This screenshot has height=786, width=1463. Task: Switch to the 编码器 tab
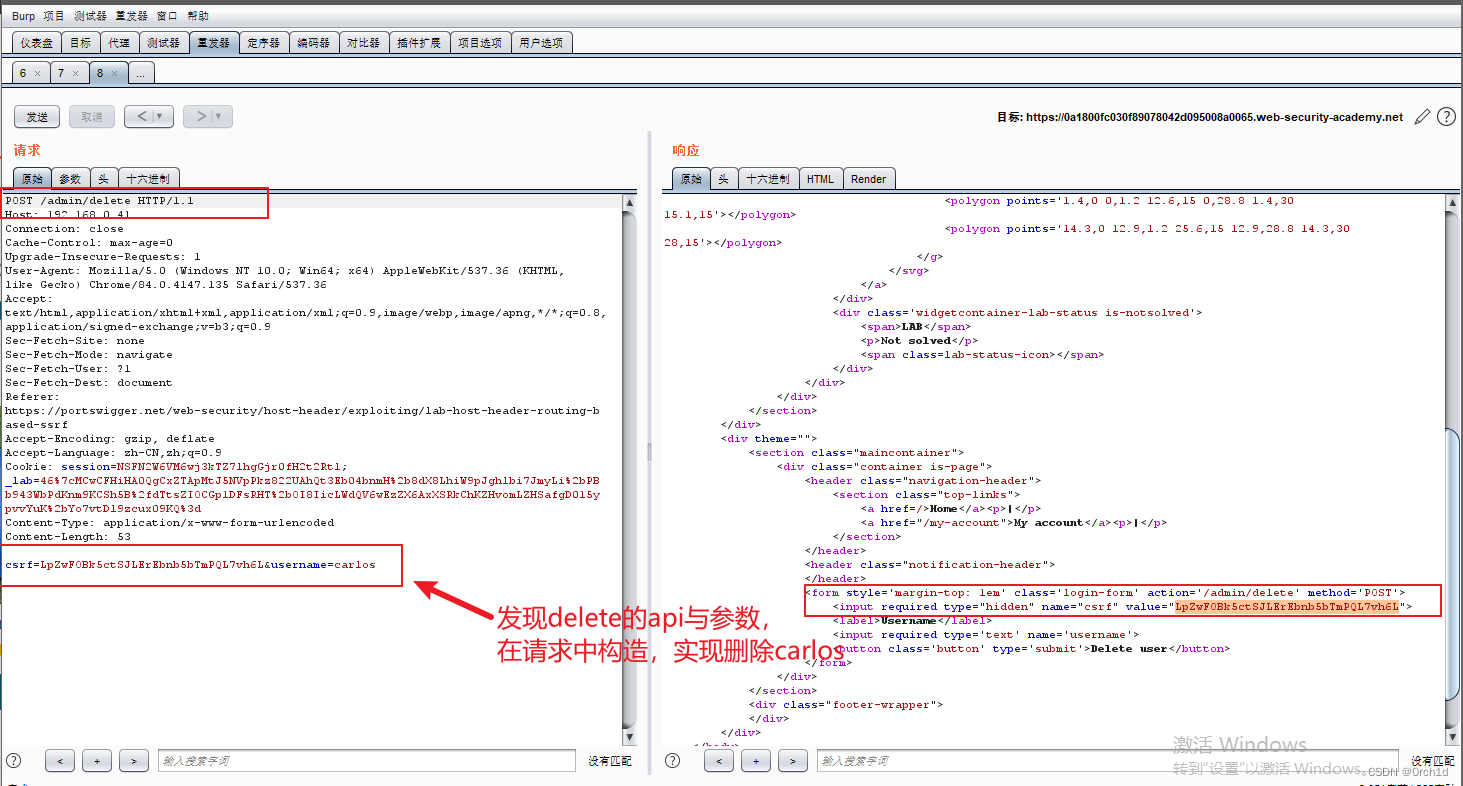[x=314, y=43]
